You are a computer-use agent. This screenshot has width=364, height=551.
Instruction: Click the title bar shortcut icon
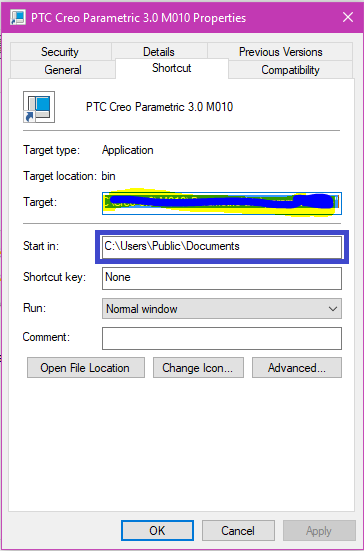[18, 18]
